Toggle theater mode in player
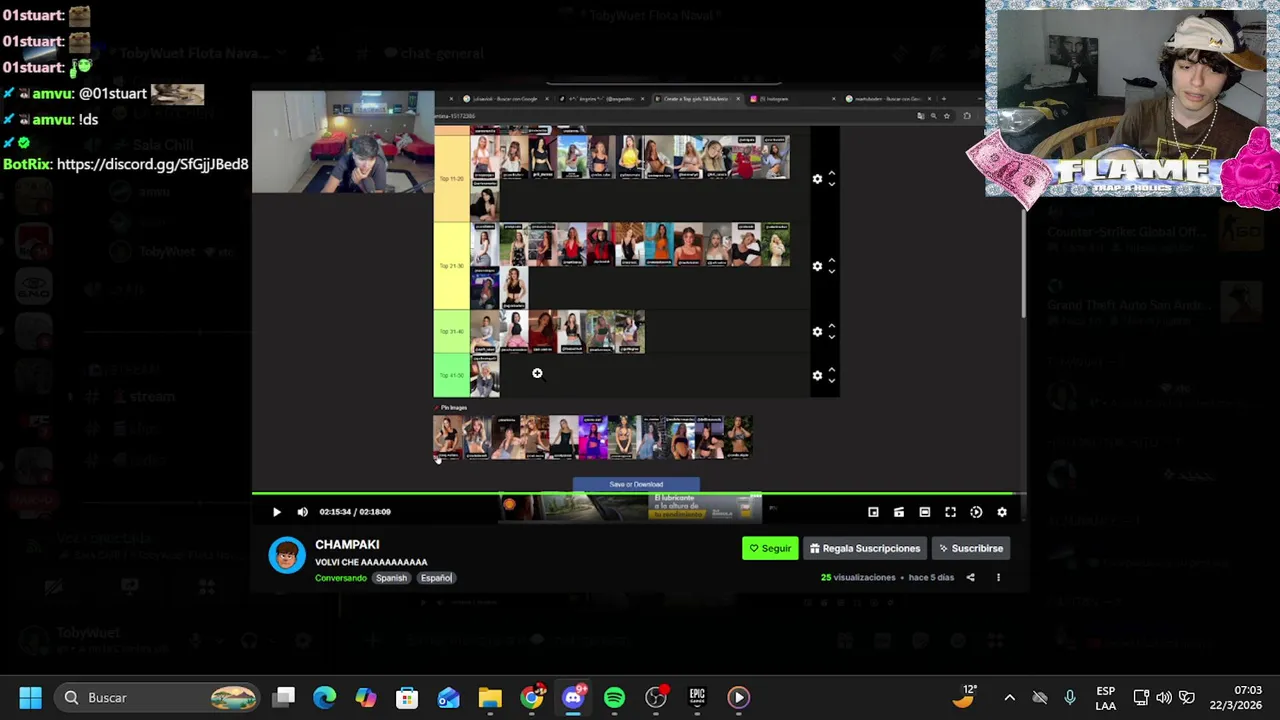1280x720 pixels. coord(925,512)
